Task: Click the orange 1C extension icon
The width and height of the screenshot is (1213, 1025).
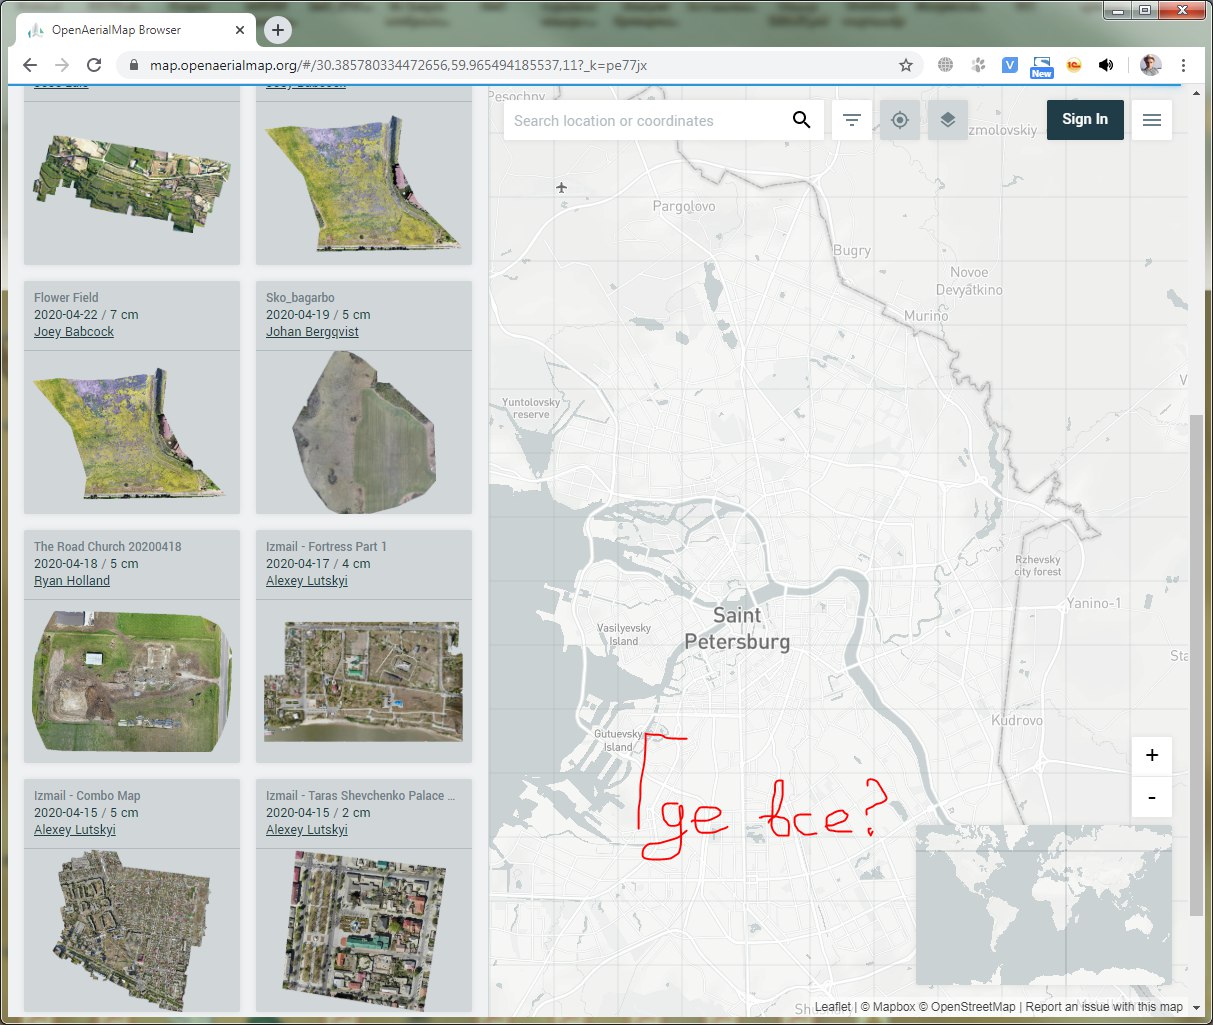Action: 1074,65
